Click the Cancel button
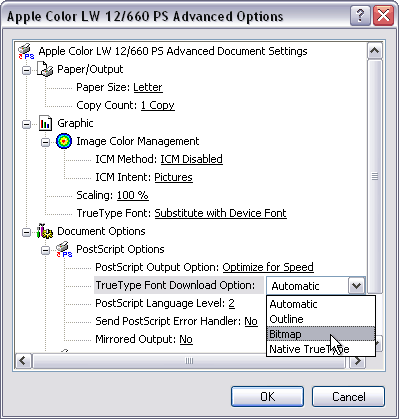The height and width of the screenshot is (419, 399). [x=348, y=397]
